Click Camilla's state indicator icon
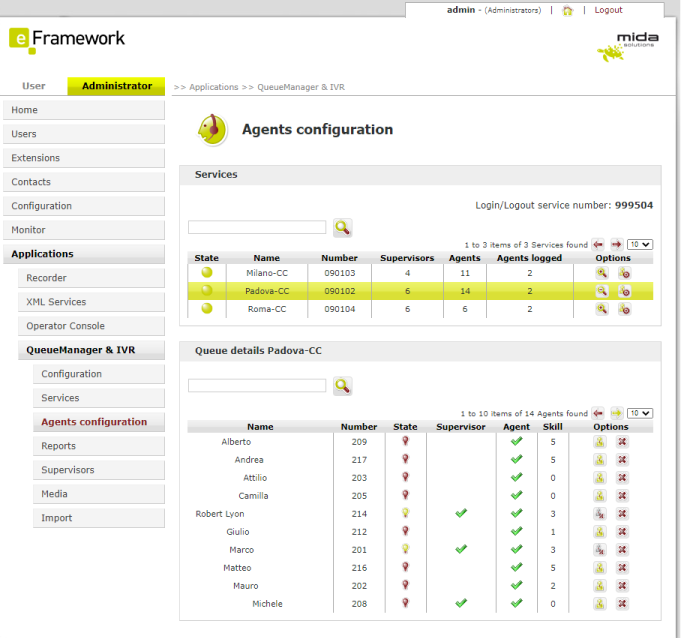 pos(405,495)
